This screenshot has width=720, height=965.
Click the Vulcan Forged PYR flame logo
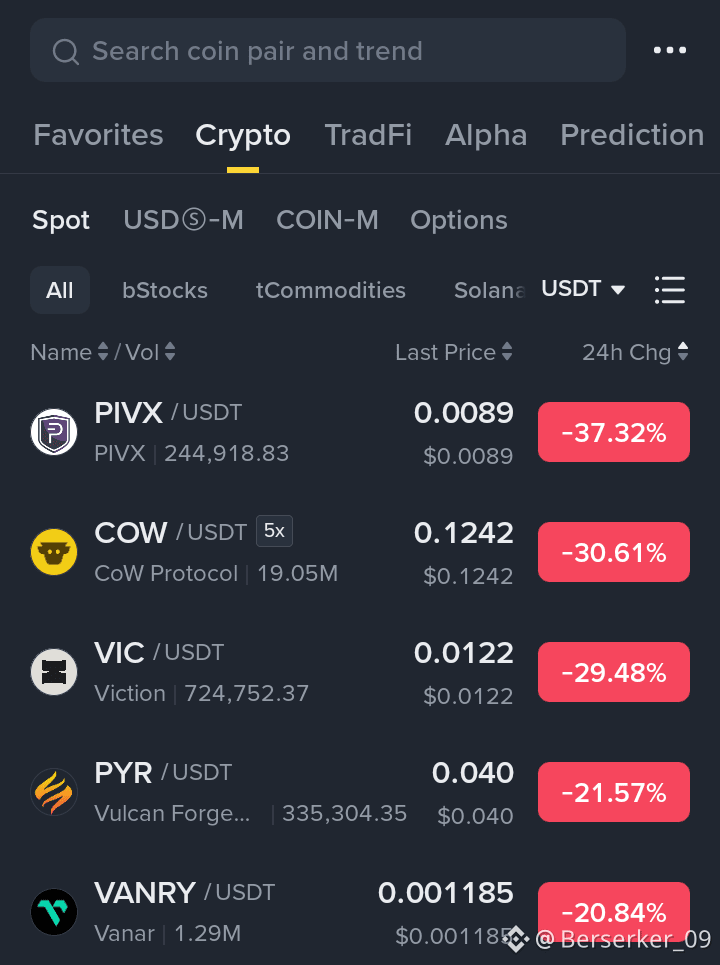point(54,792)
